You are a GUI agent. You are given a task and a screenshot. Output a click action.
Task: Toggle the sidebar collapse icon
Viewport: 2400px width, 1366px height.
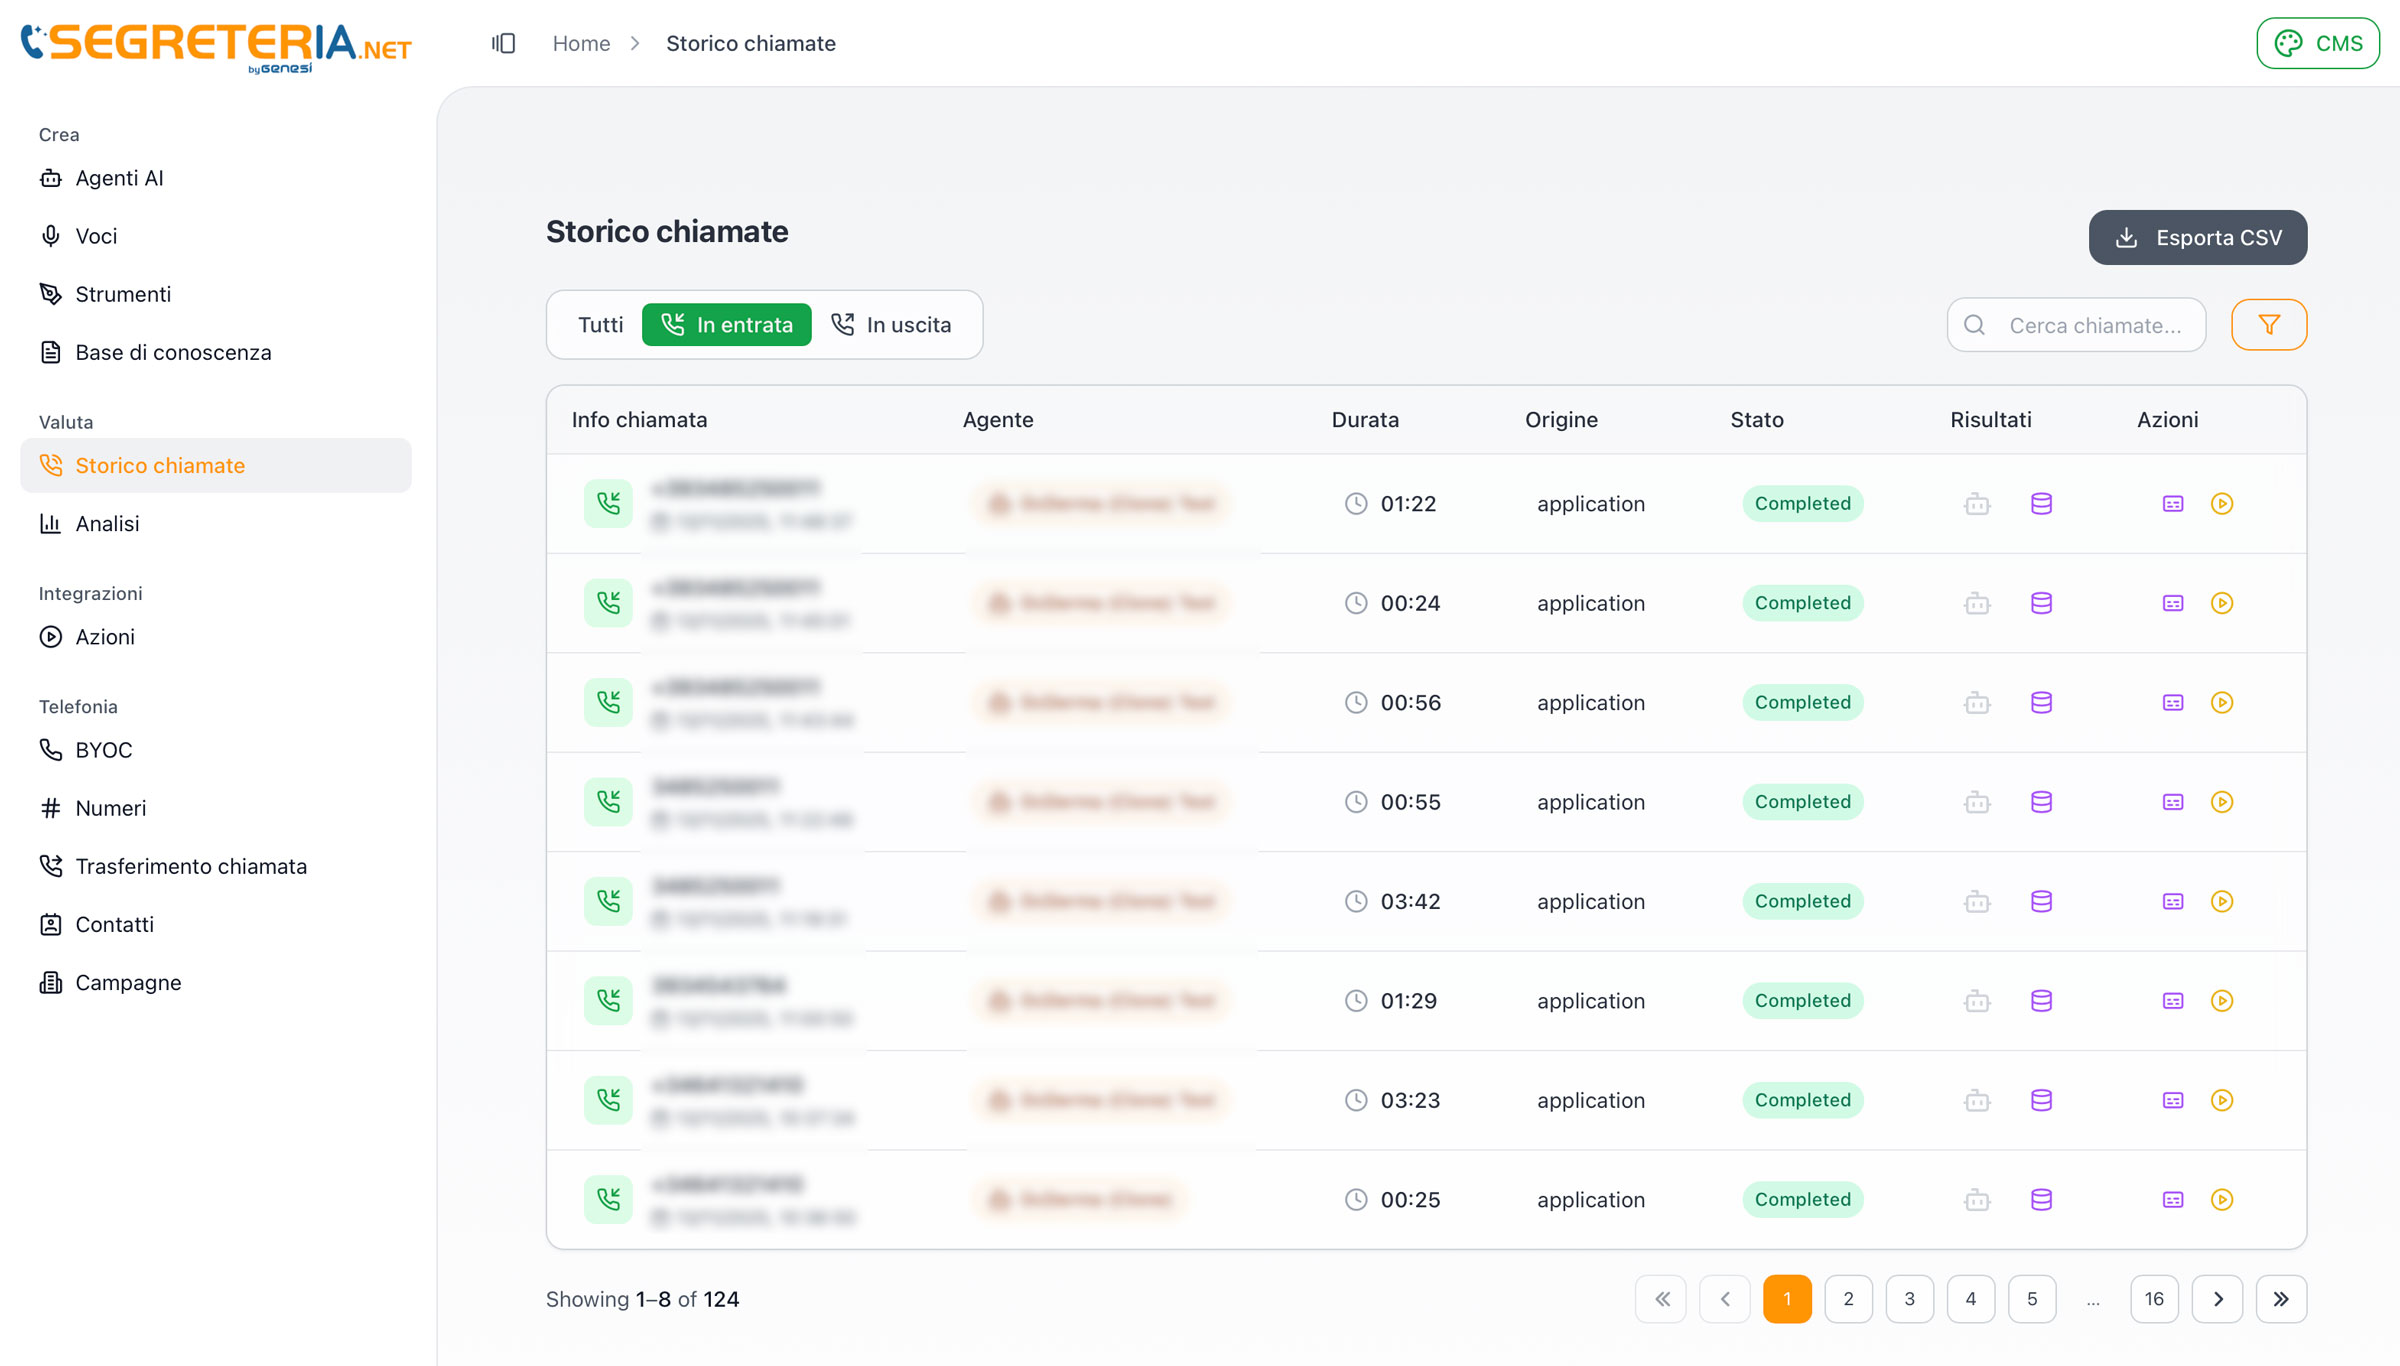click(x=503, y=43)
